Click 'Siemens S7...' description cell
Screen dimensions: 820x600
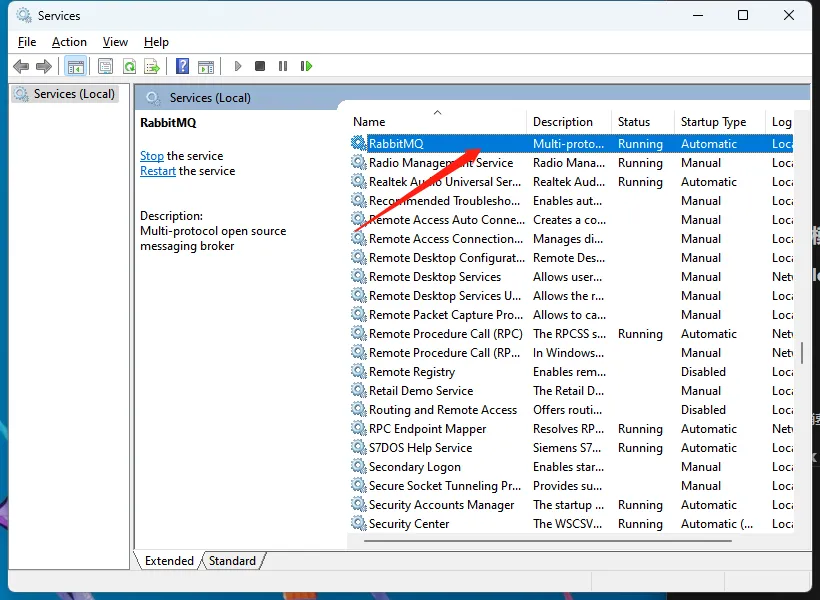567,448
